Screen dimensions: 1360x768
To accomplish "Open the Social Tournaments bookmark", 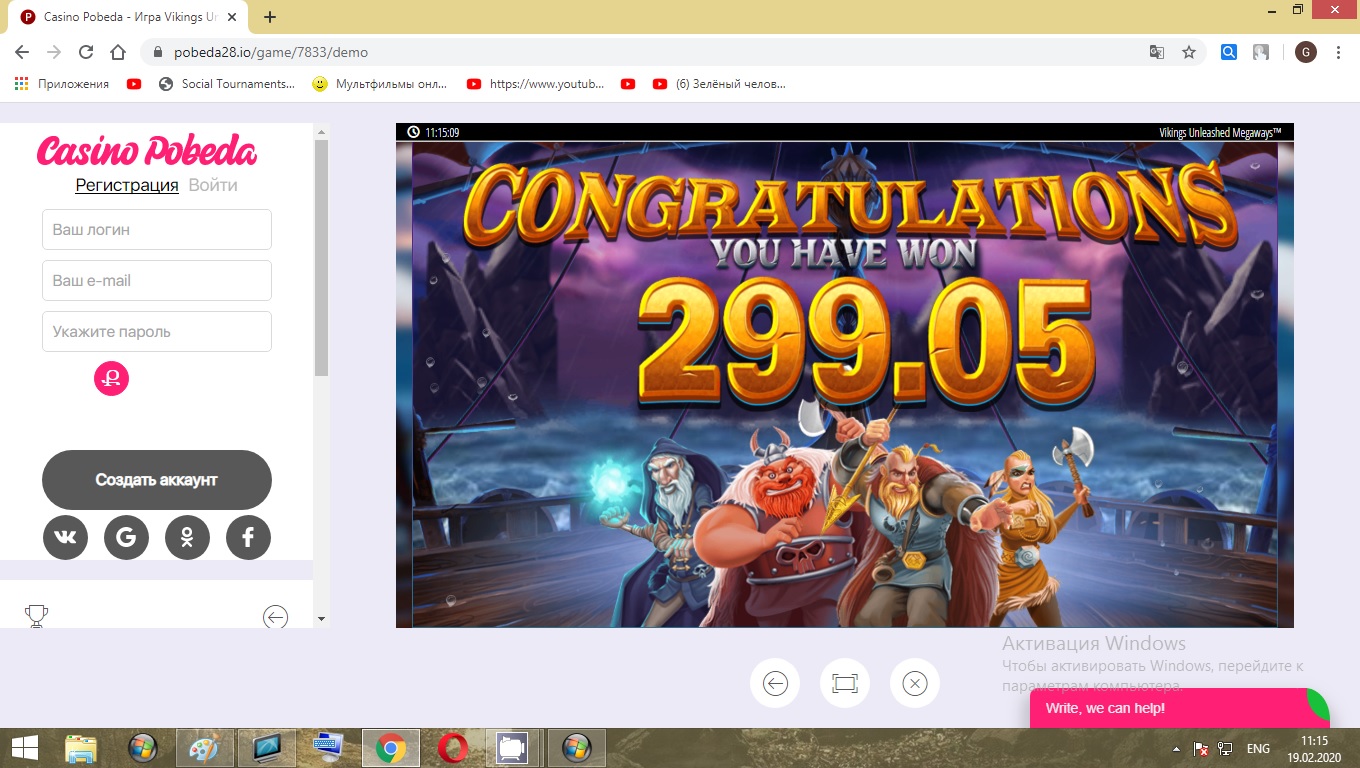I will (x=227, y=84).
